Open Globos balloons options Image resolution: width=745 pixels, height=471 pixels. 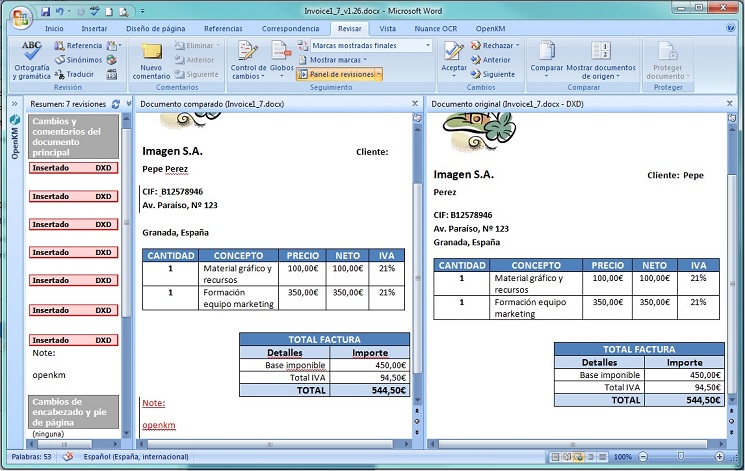coord(281,60)
